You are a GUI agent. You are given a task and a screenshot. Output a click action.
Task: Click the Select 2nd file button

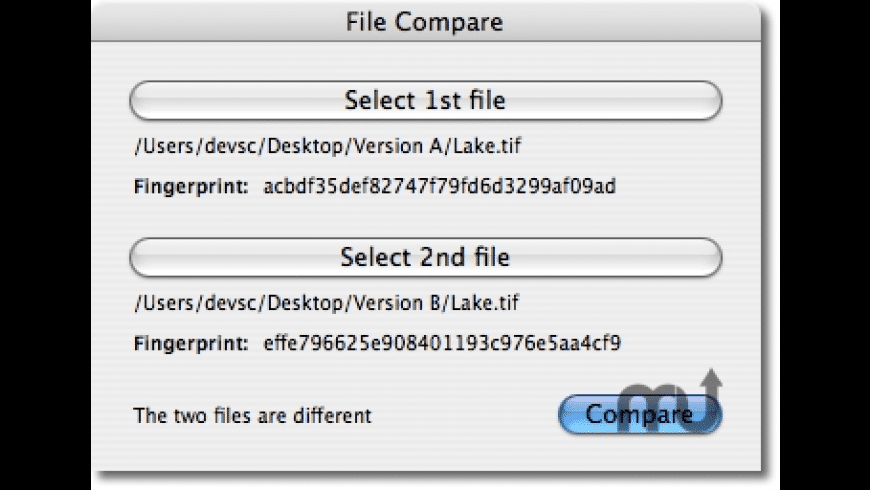coord(425,257)
